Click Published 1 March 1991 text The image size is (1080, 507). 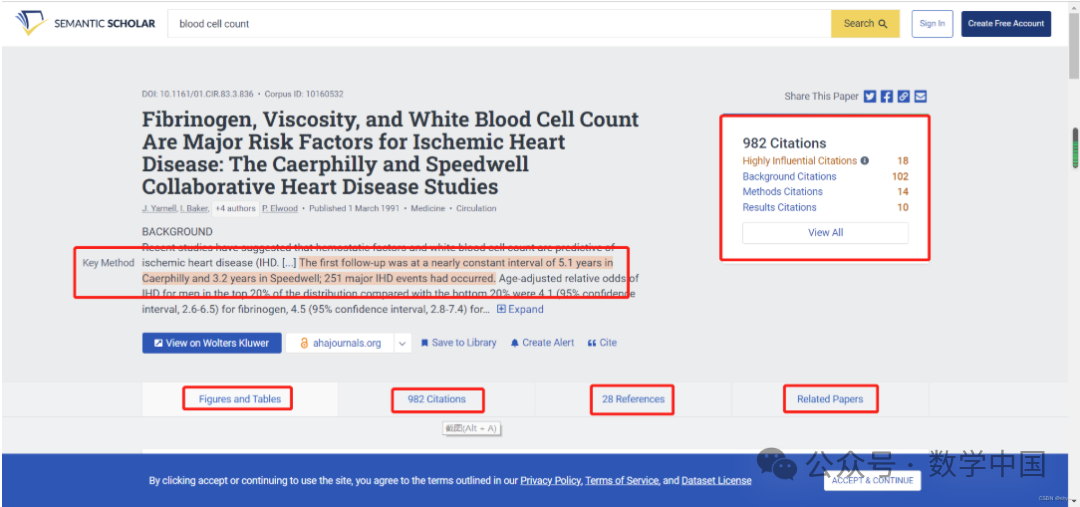tap(356, 208)
